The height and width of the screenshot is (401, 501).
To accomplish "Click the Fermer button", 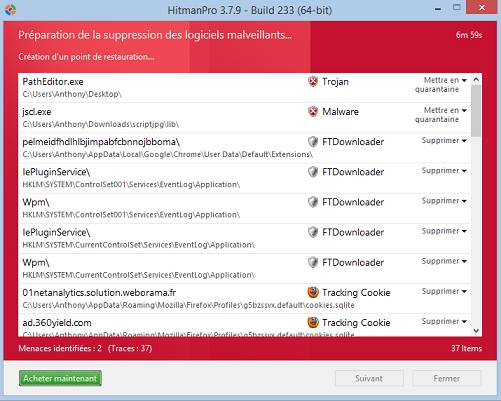I will tap(447, 378).
